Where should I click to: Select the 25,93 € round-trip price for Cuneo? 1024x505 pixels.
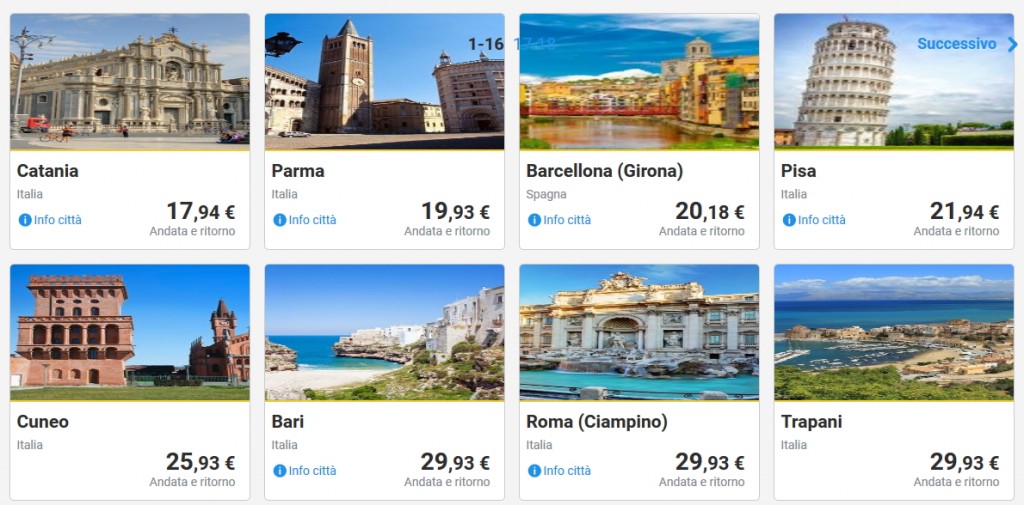tap(200, 463)
